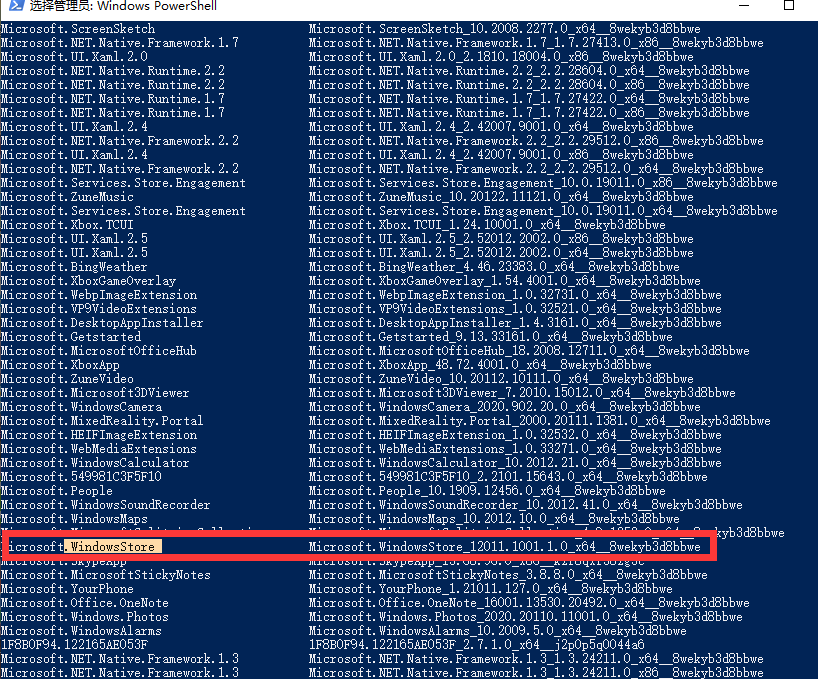The image size is (818, 679).
Task: Click package Microsoft.NET.Native.Runtime.1.7_1.7.27422.0_x64__8wekyb3d8bbwe
Action: (x=529, y=99)
